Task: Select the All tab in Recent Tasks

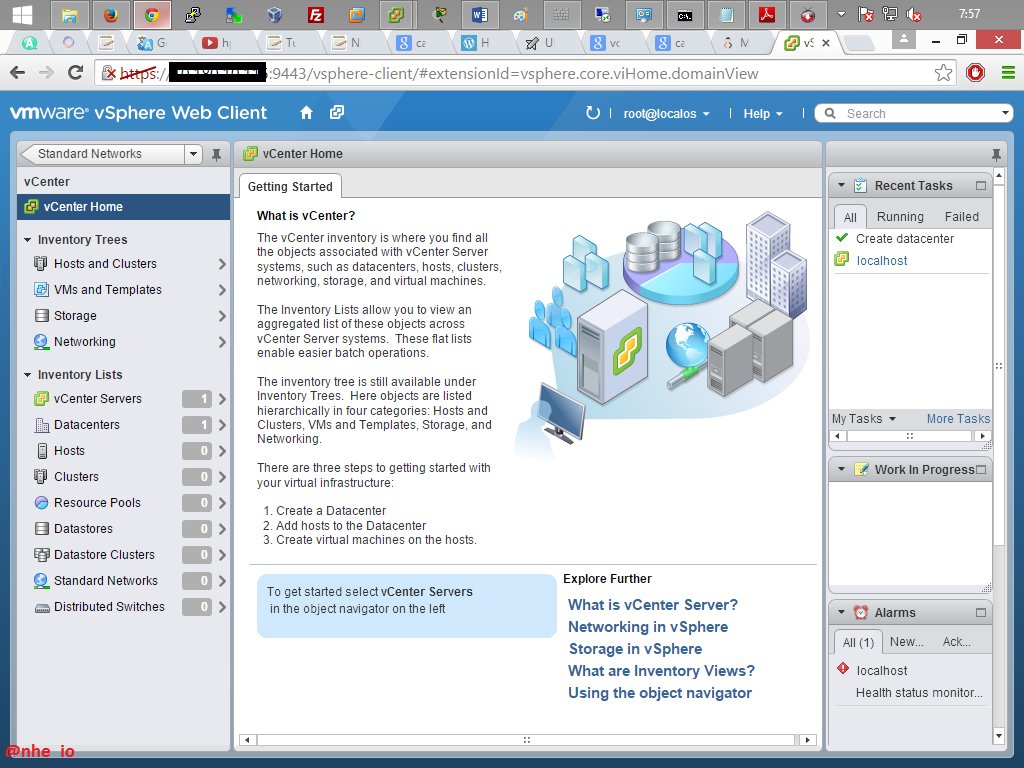Action: [x=850, y=217]
